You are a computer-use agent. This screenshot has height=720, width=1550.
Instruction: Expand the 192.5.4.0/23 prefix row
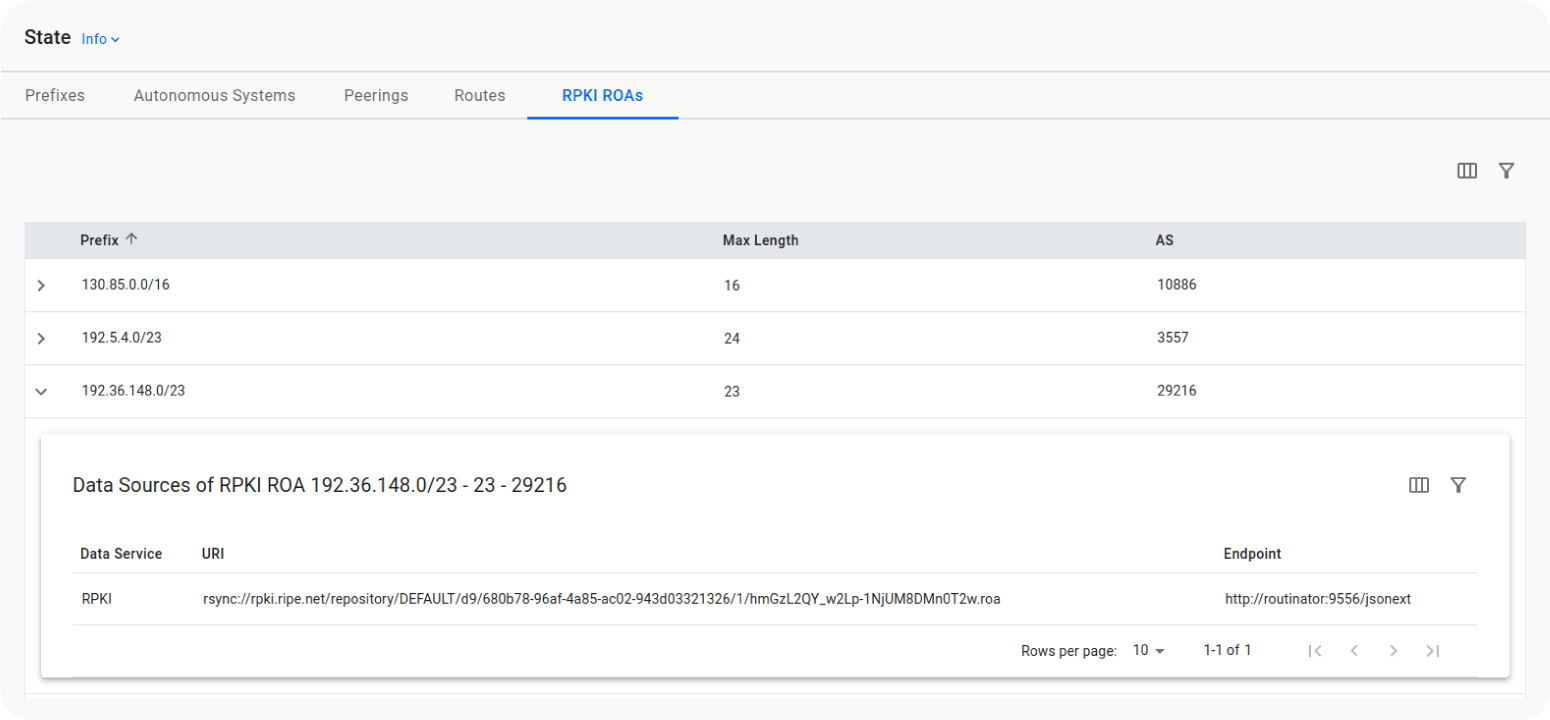click(41, 338)
